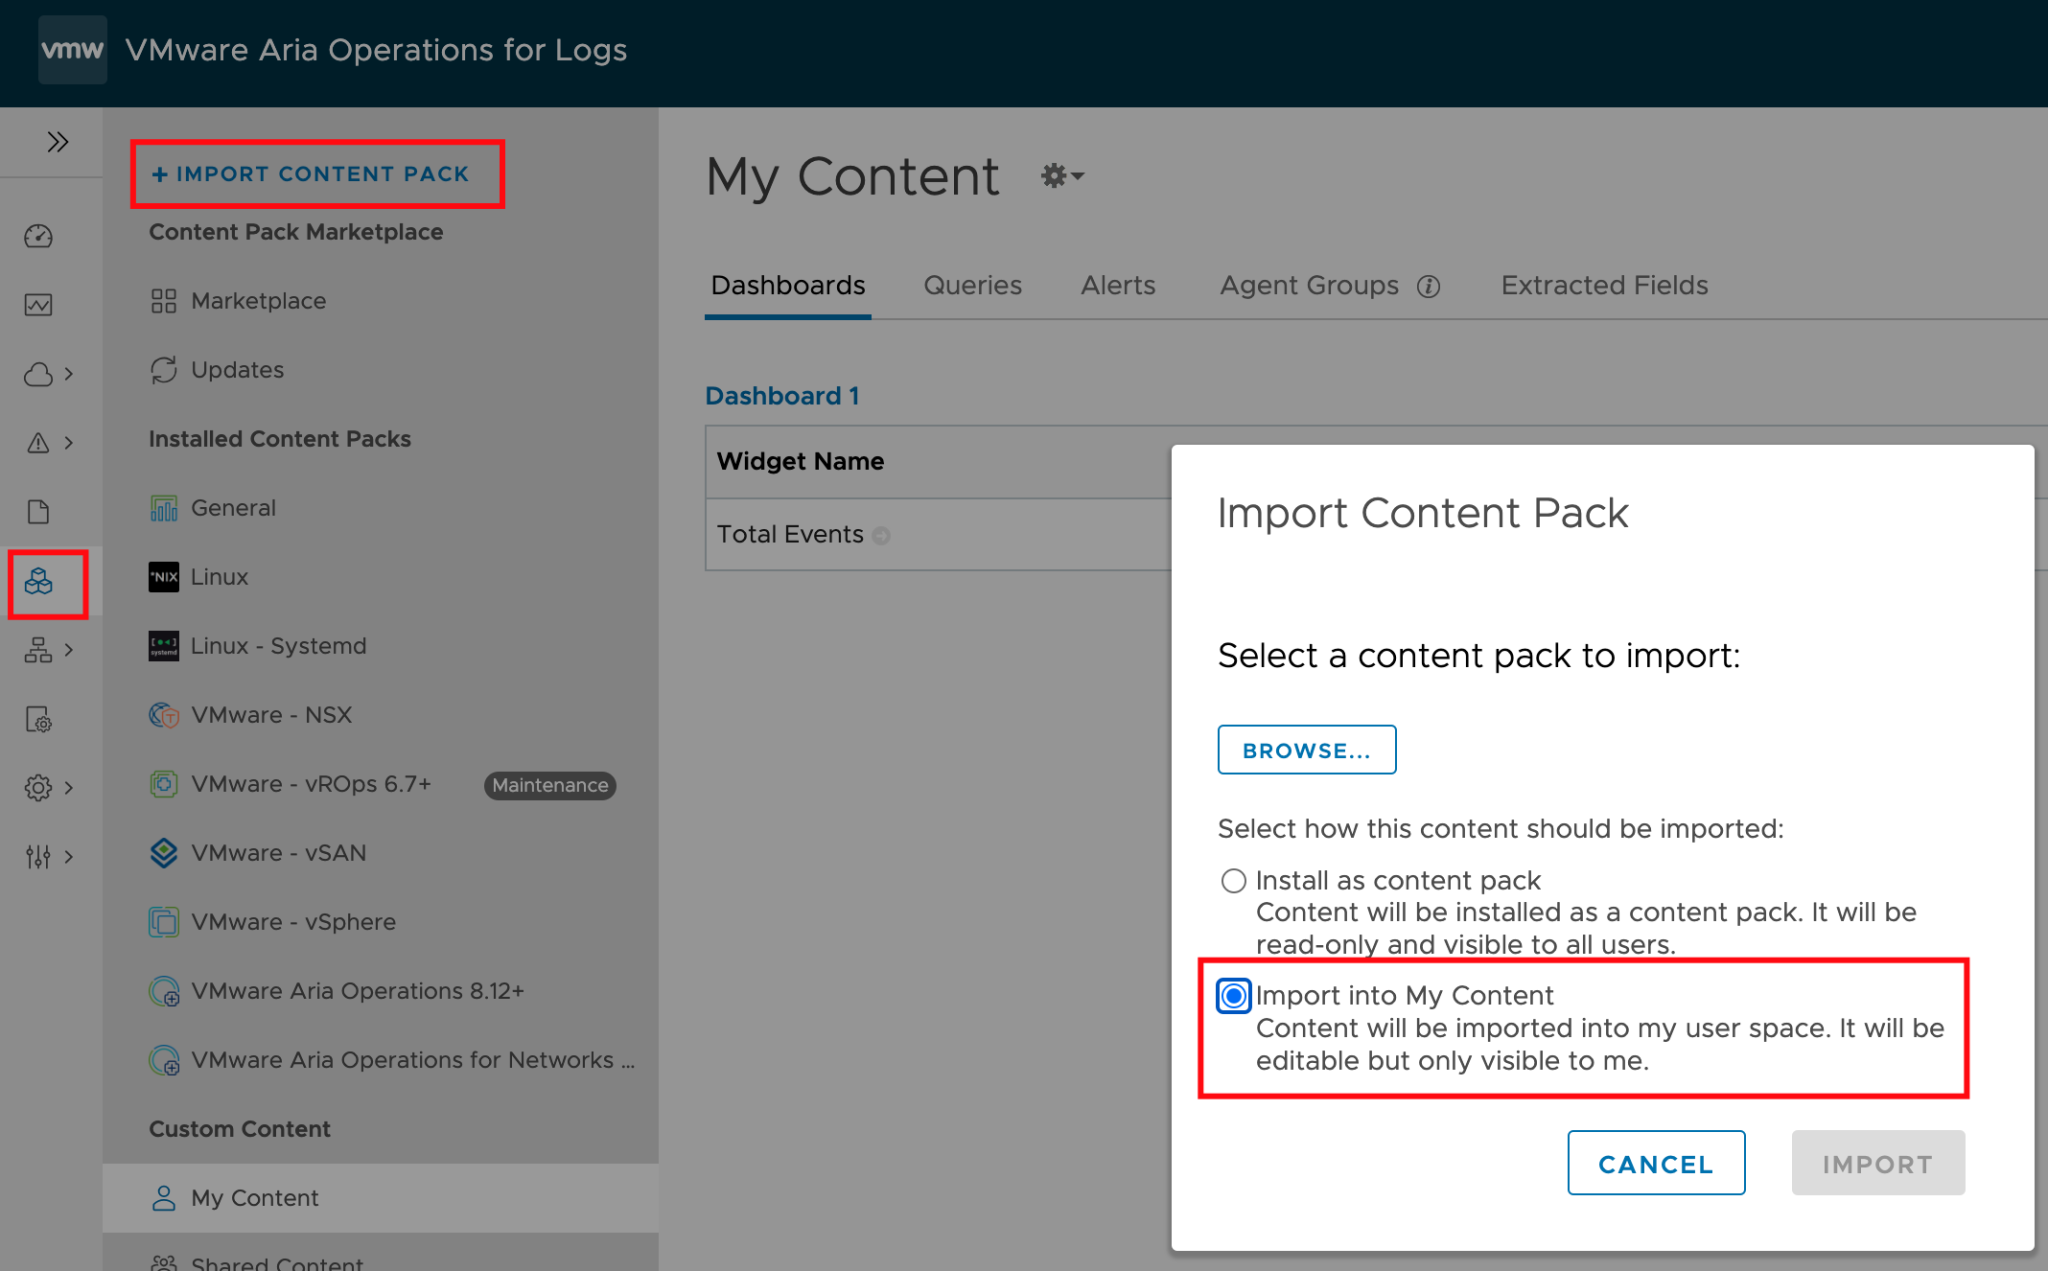Expand the sidebar with the double-chevron arrow
The height and width of the screenshot is (1271, 2048).
57,141
